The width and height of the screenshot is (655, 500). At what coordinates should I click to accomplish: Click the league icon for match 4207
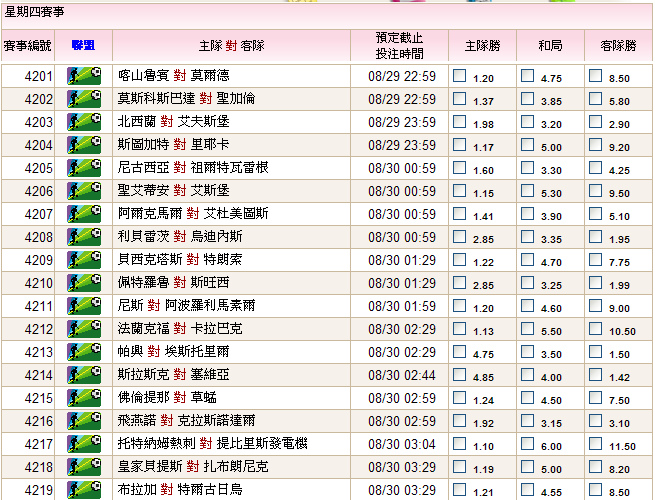pyautogui.click(x=84, y=214)
